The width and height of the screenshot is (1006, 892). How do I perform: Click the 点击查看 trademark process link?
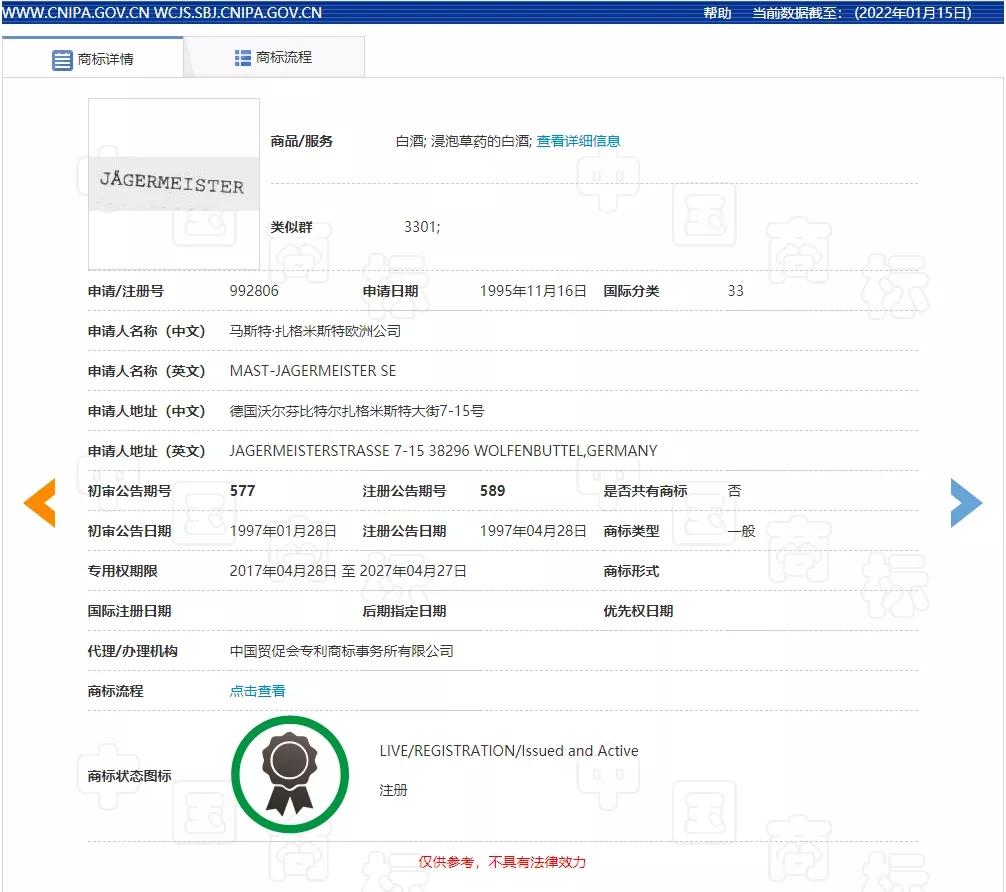point(257,691)
